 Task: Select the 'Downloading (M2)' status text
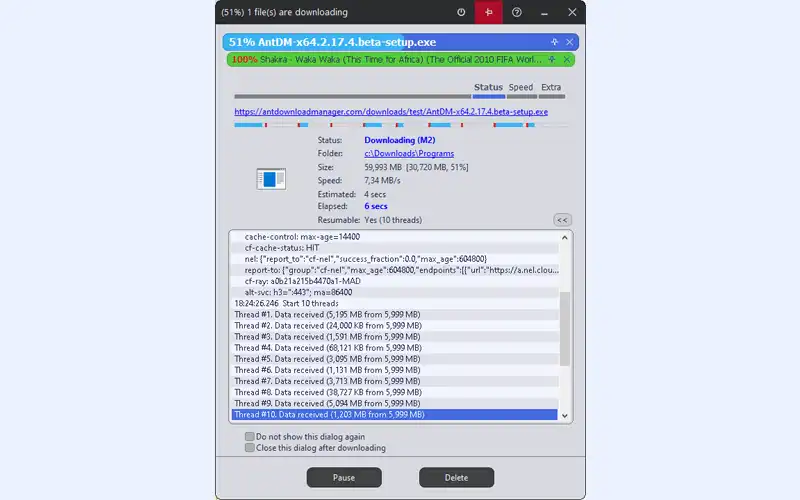tap(399, 140)
